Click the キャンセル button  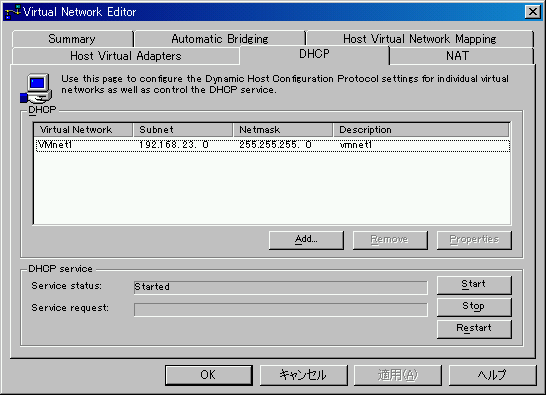click(x=303, y=375)
